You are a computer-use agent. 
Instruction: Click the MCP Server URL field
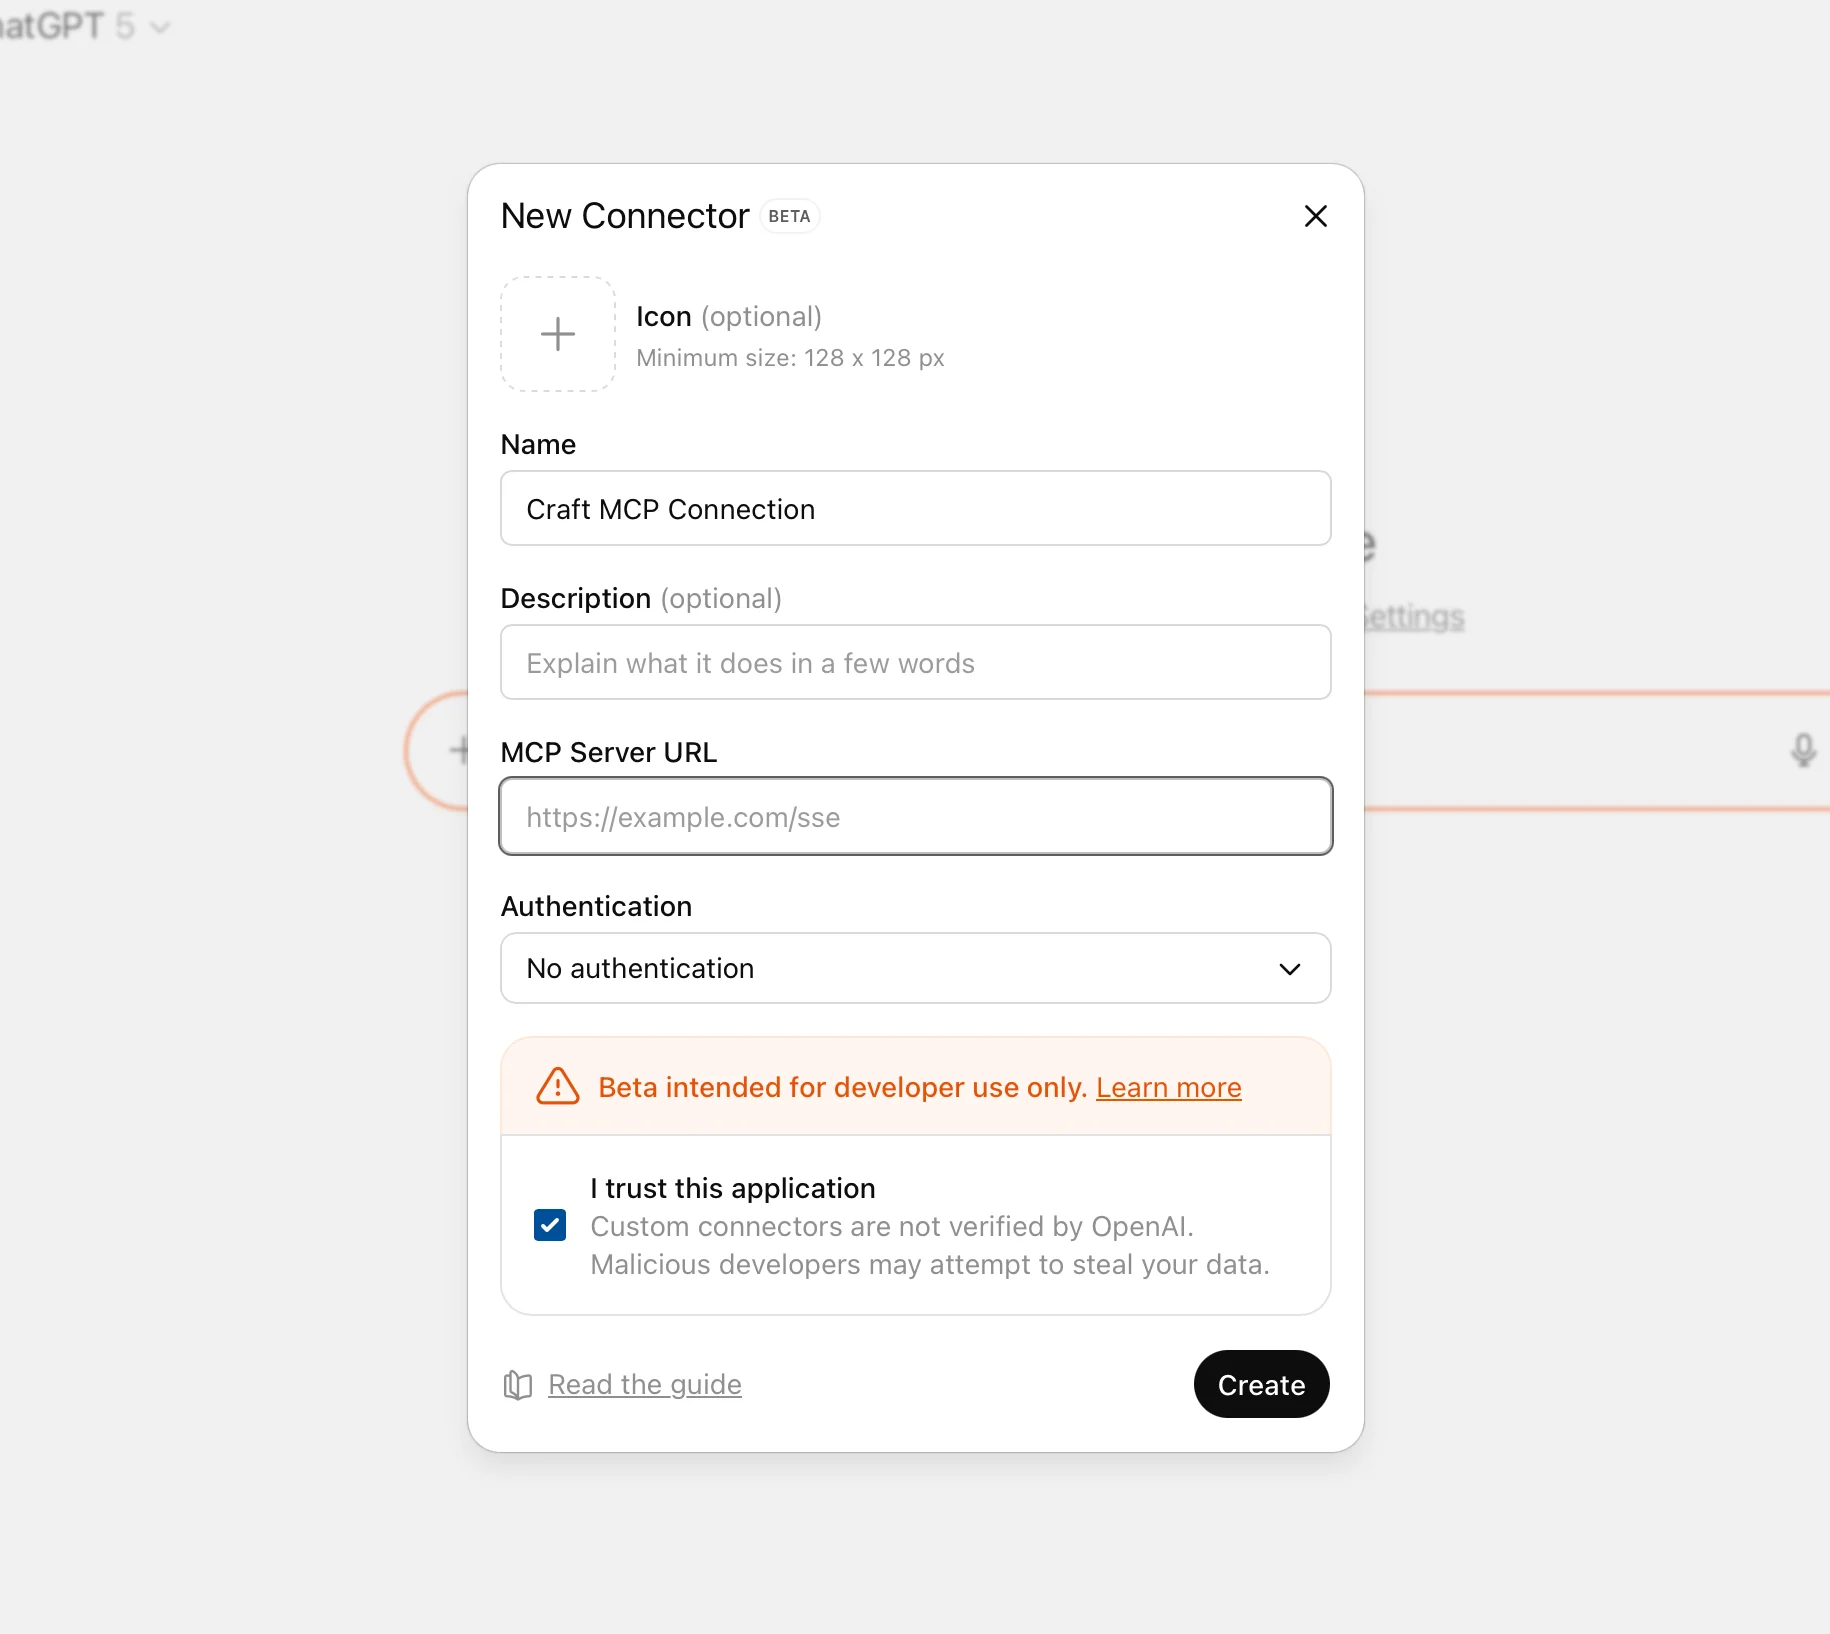point(914,816)
